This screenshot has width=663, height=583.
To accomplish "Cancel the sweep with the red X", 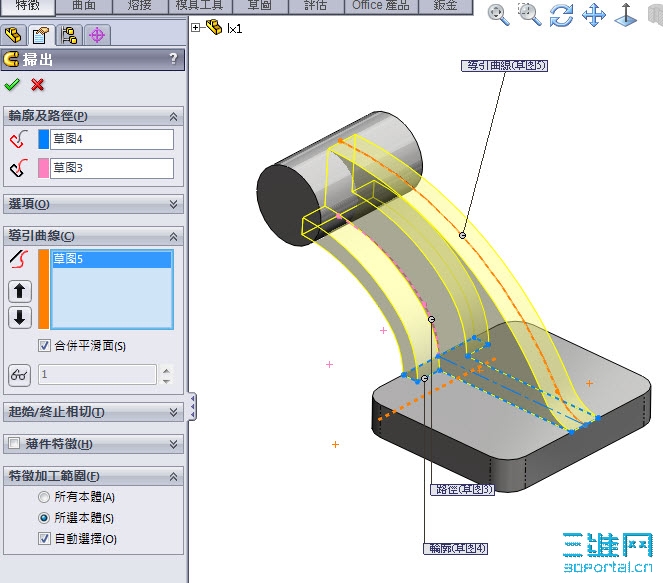I will (37, 85).
